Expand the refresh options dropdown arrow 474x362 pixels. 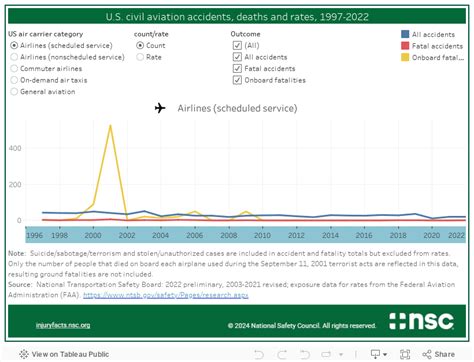(x=341, y=354)
